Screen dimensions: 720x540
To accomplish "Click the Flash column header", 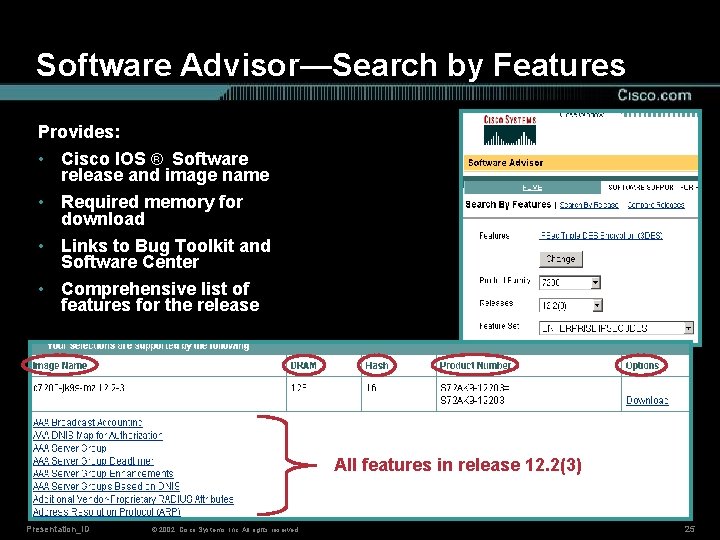I will (x=377, y=366).
